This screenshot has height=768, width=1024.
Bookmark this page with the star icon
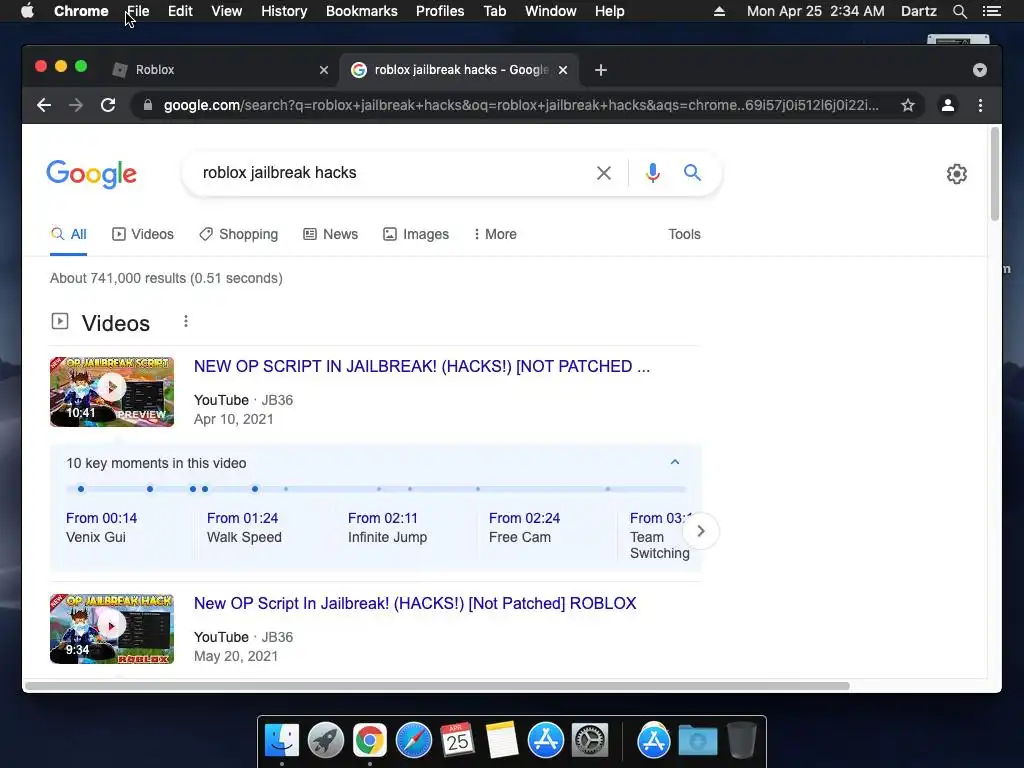[x=908, y=105]
